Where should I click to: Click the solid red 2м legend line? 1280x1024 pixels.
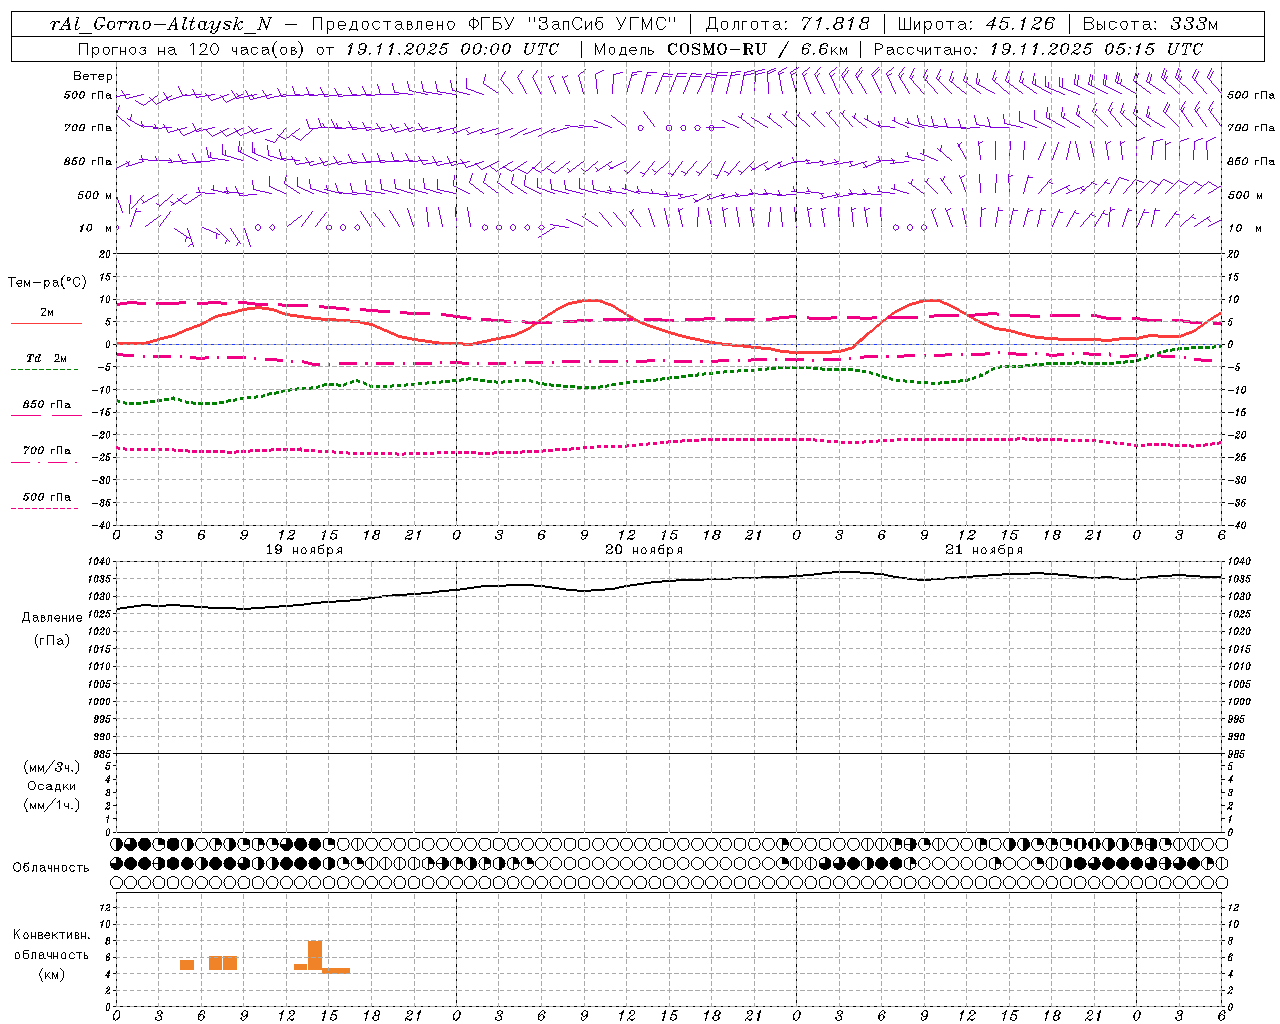click(46, 324)
